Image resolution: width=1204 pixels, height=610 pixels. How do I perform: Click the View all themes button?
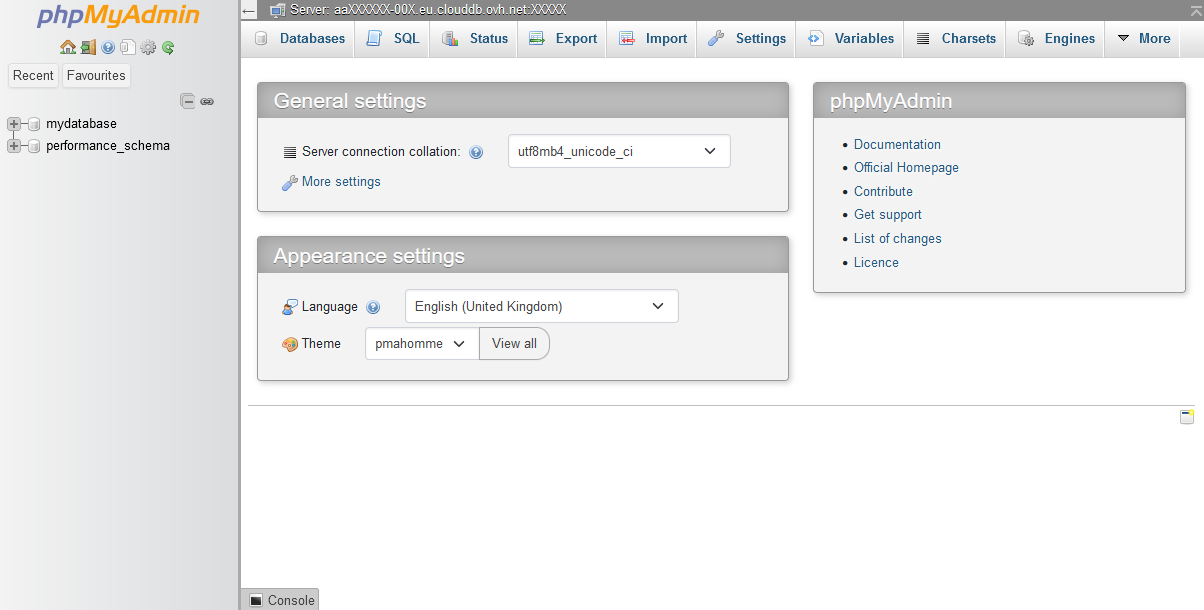(514, 343)
